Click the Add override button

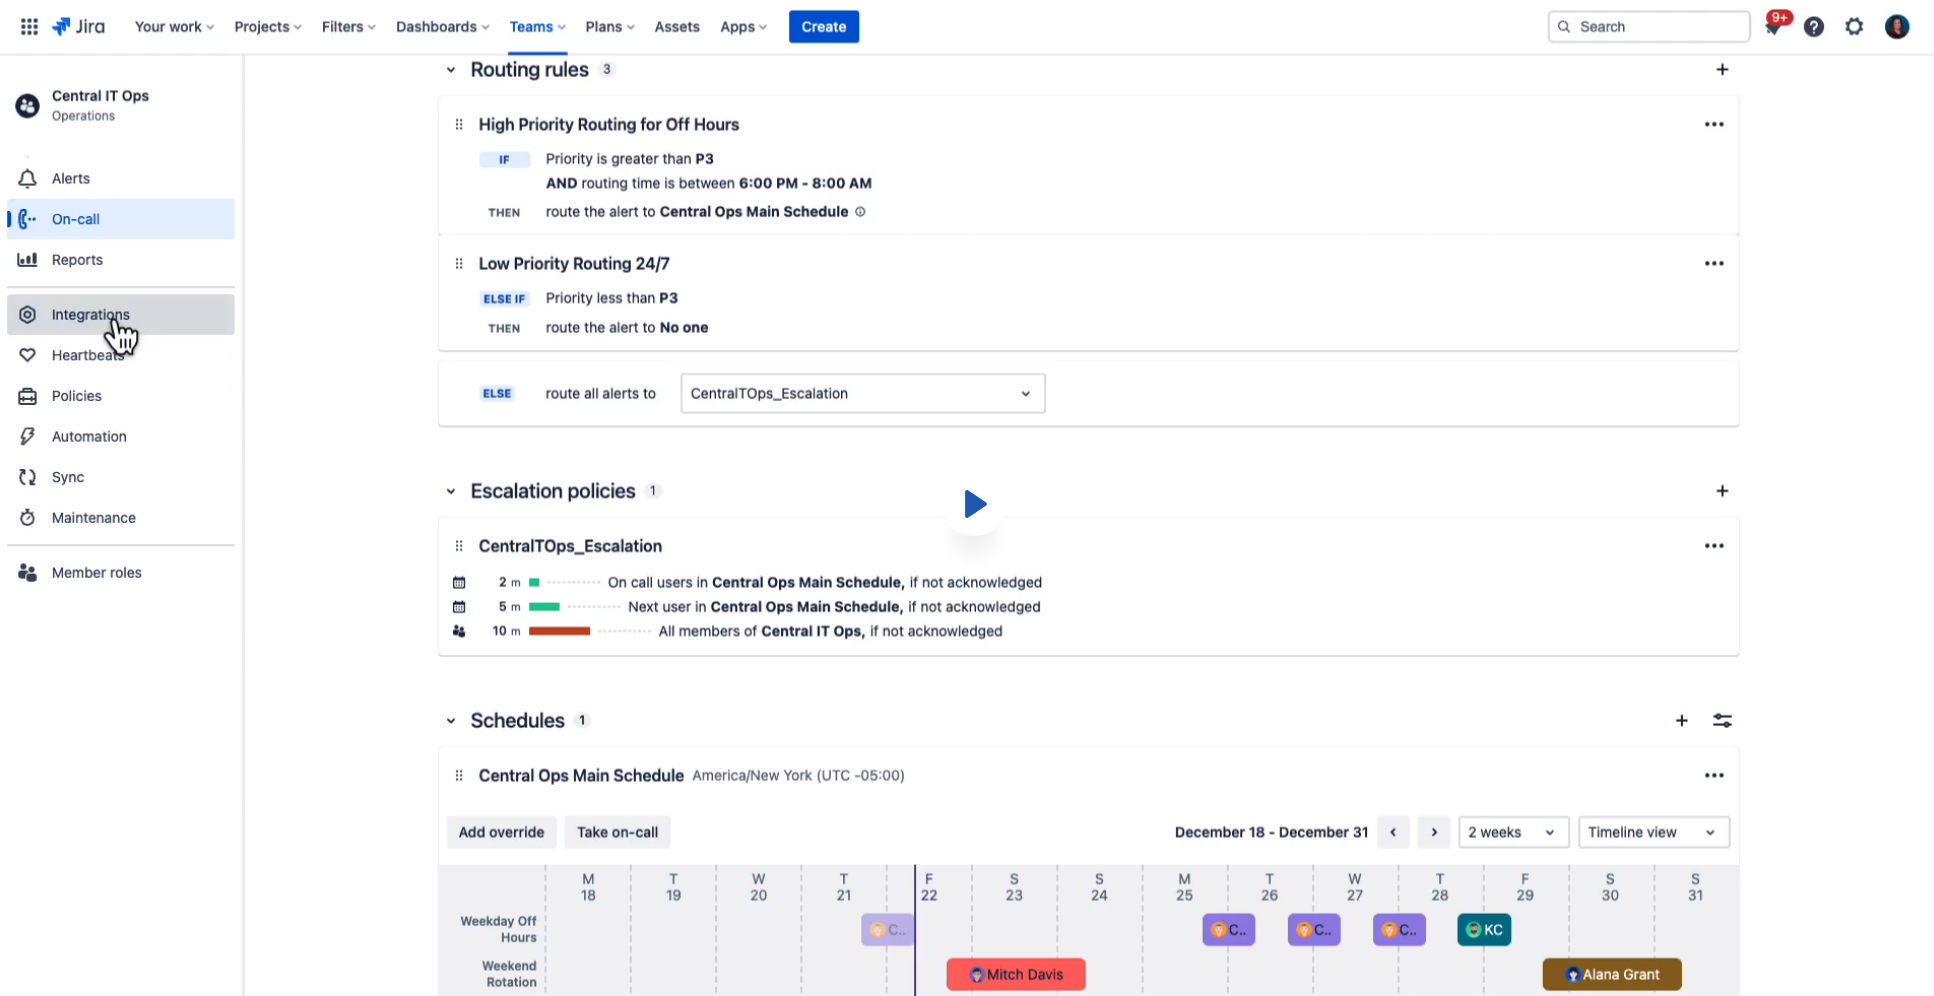coord(501,832)
